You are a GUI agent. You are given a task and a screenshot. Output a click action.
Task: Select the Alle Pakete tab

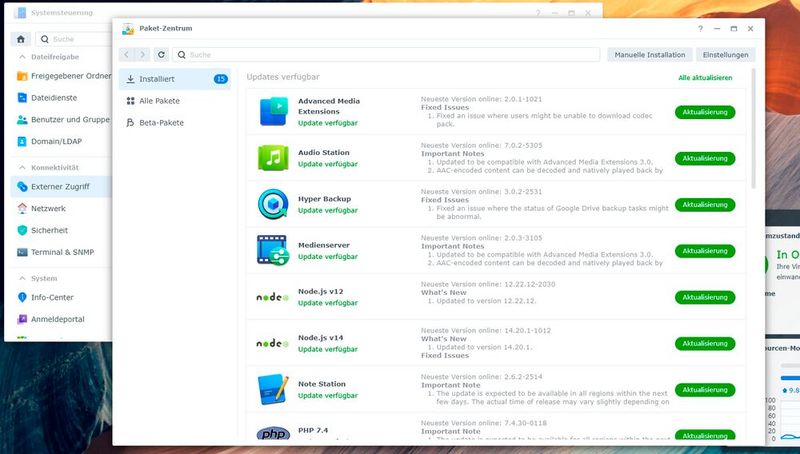tap(175, 101)
